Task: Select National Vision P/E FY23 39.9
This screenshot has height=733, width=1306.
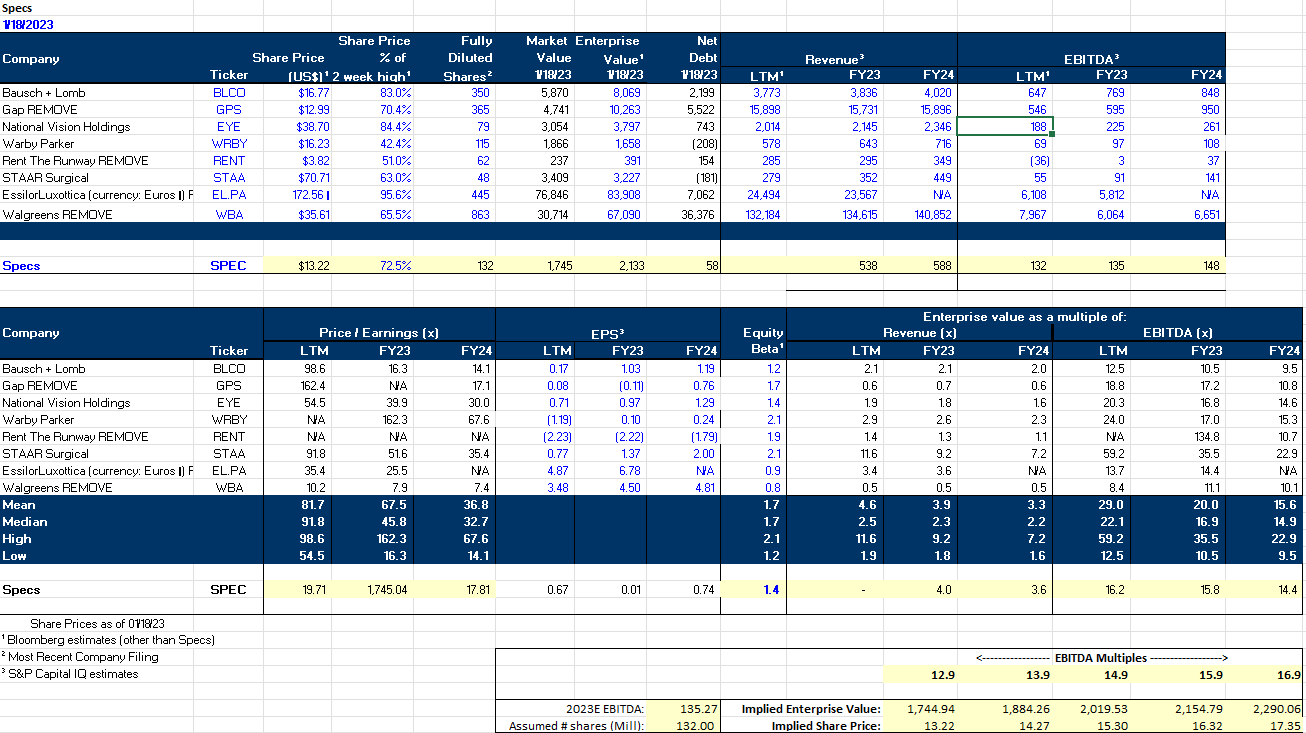Action: click(x=399, y=403)
